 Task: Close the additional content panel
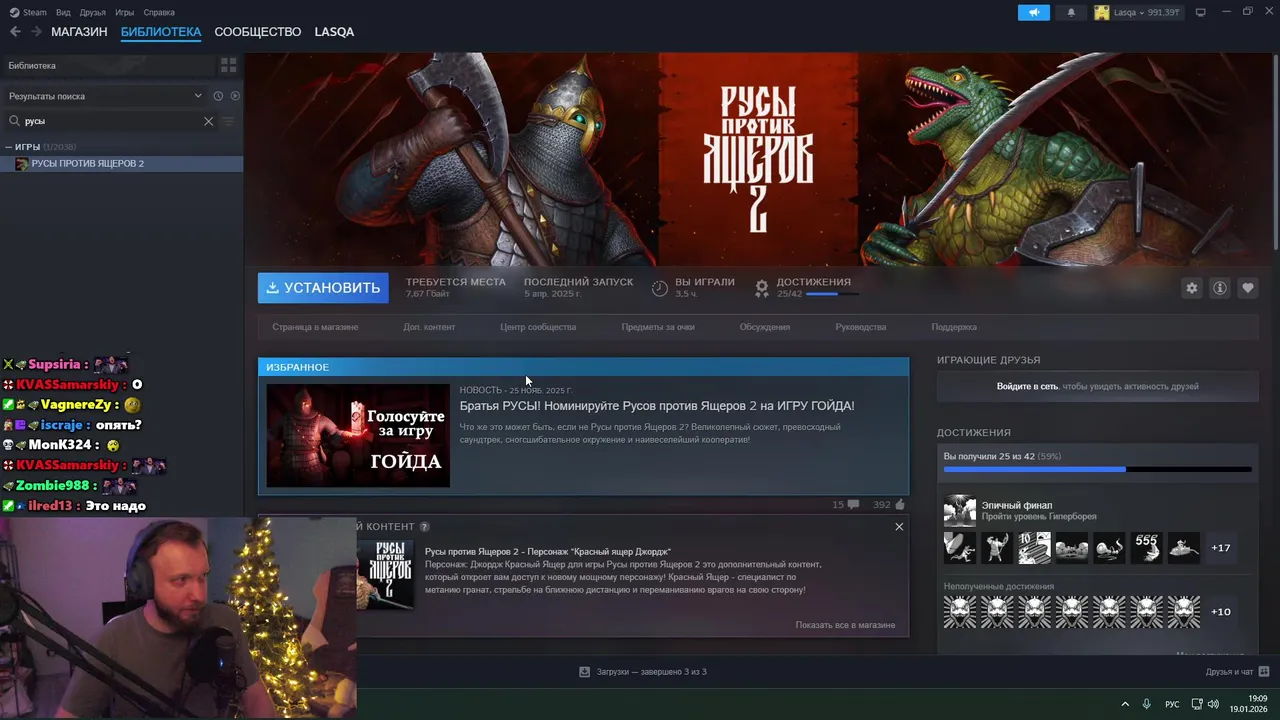pos(899,527)
